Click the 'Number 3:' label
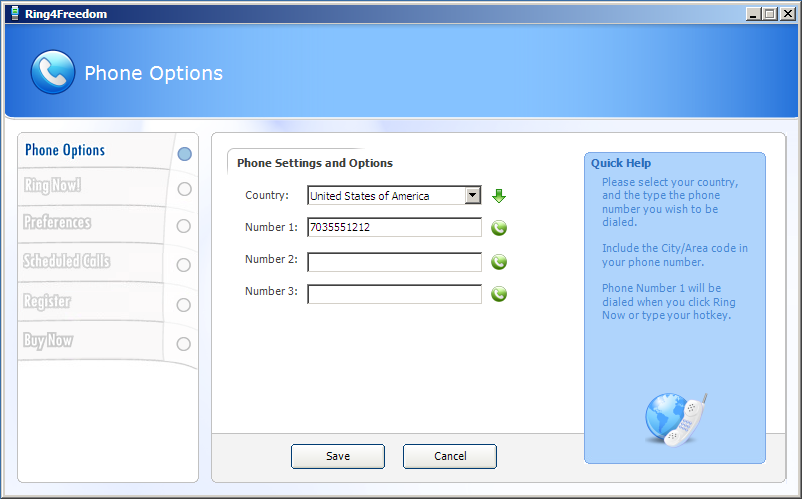 coord(271,291)
